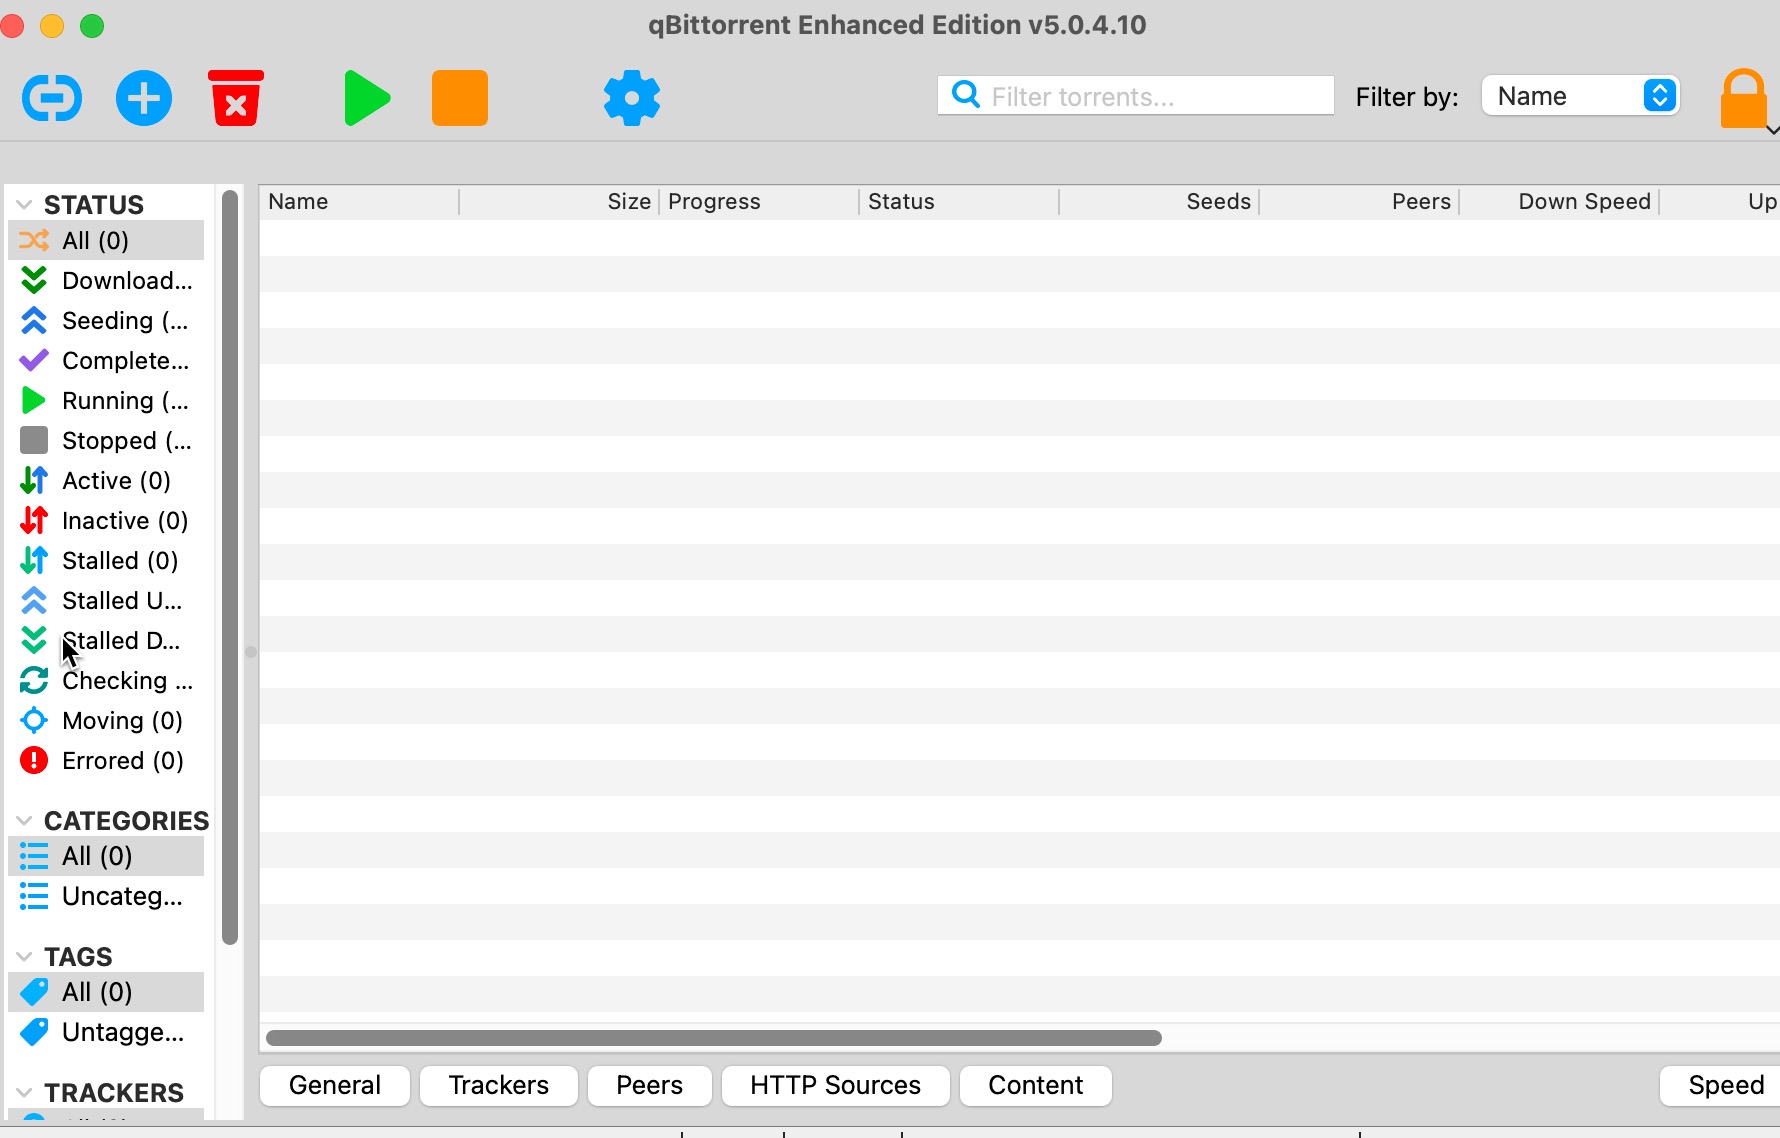Sort by the Size column header
The height and width of the screenshot is (1138, 1780).
tap(560, 202)
